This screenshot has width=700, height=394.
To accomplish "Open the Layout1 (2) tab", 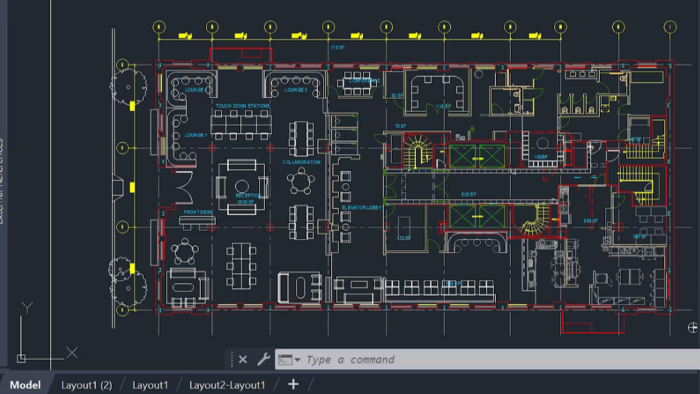I will (87, 385).
